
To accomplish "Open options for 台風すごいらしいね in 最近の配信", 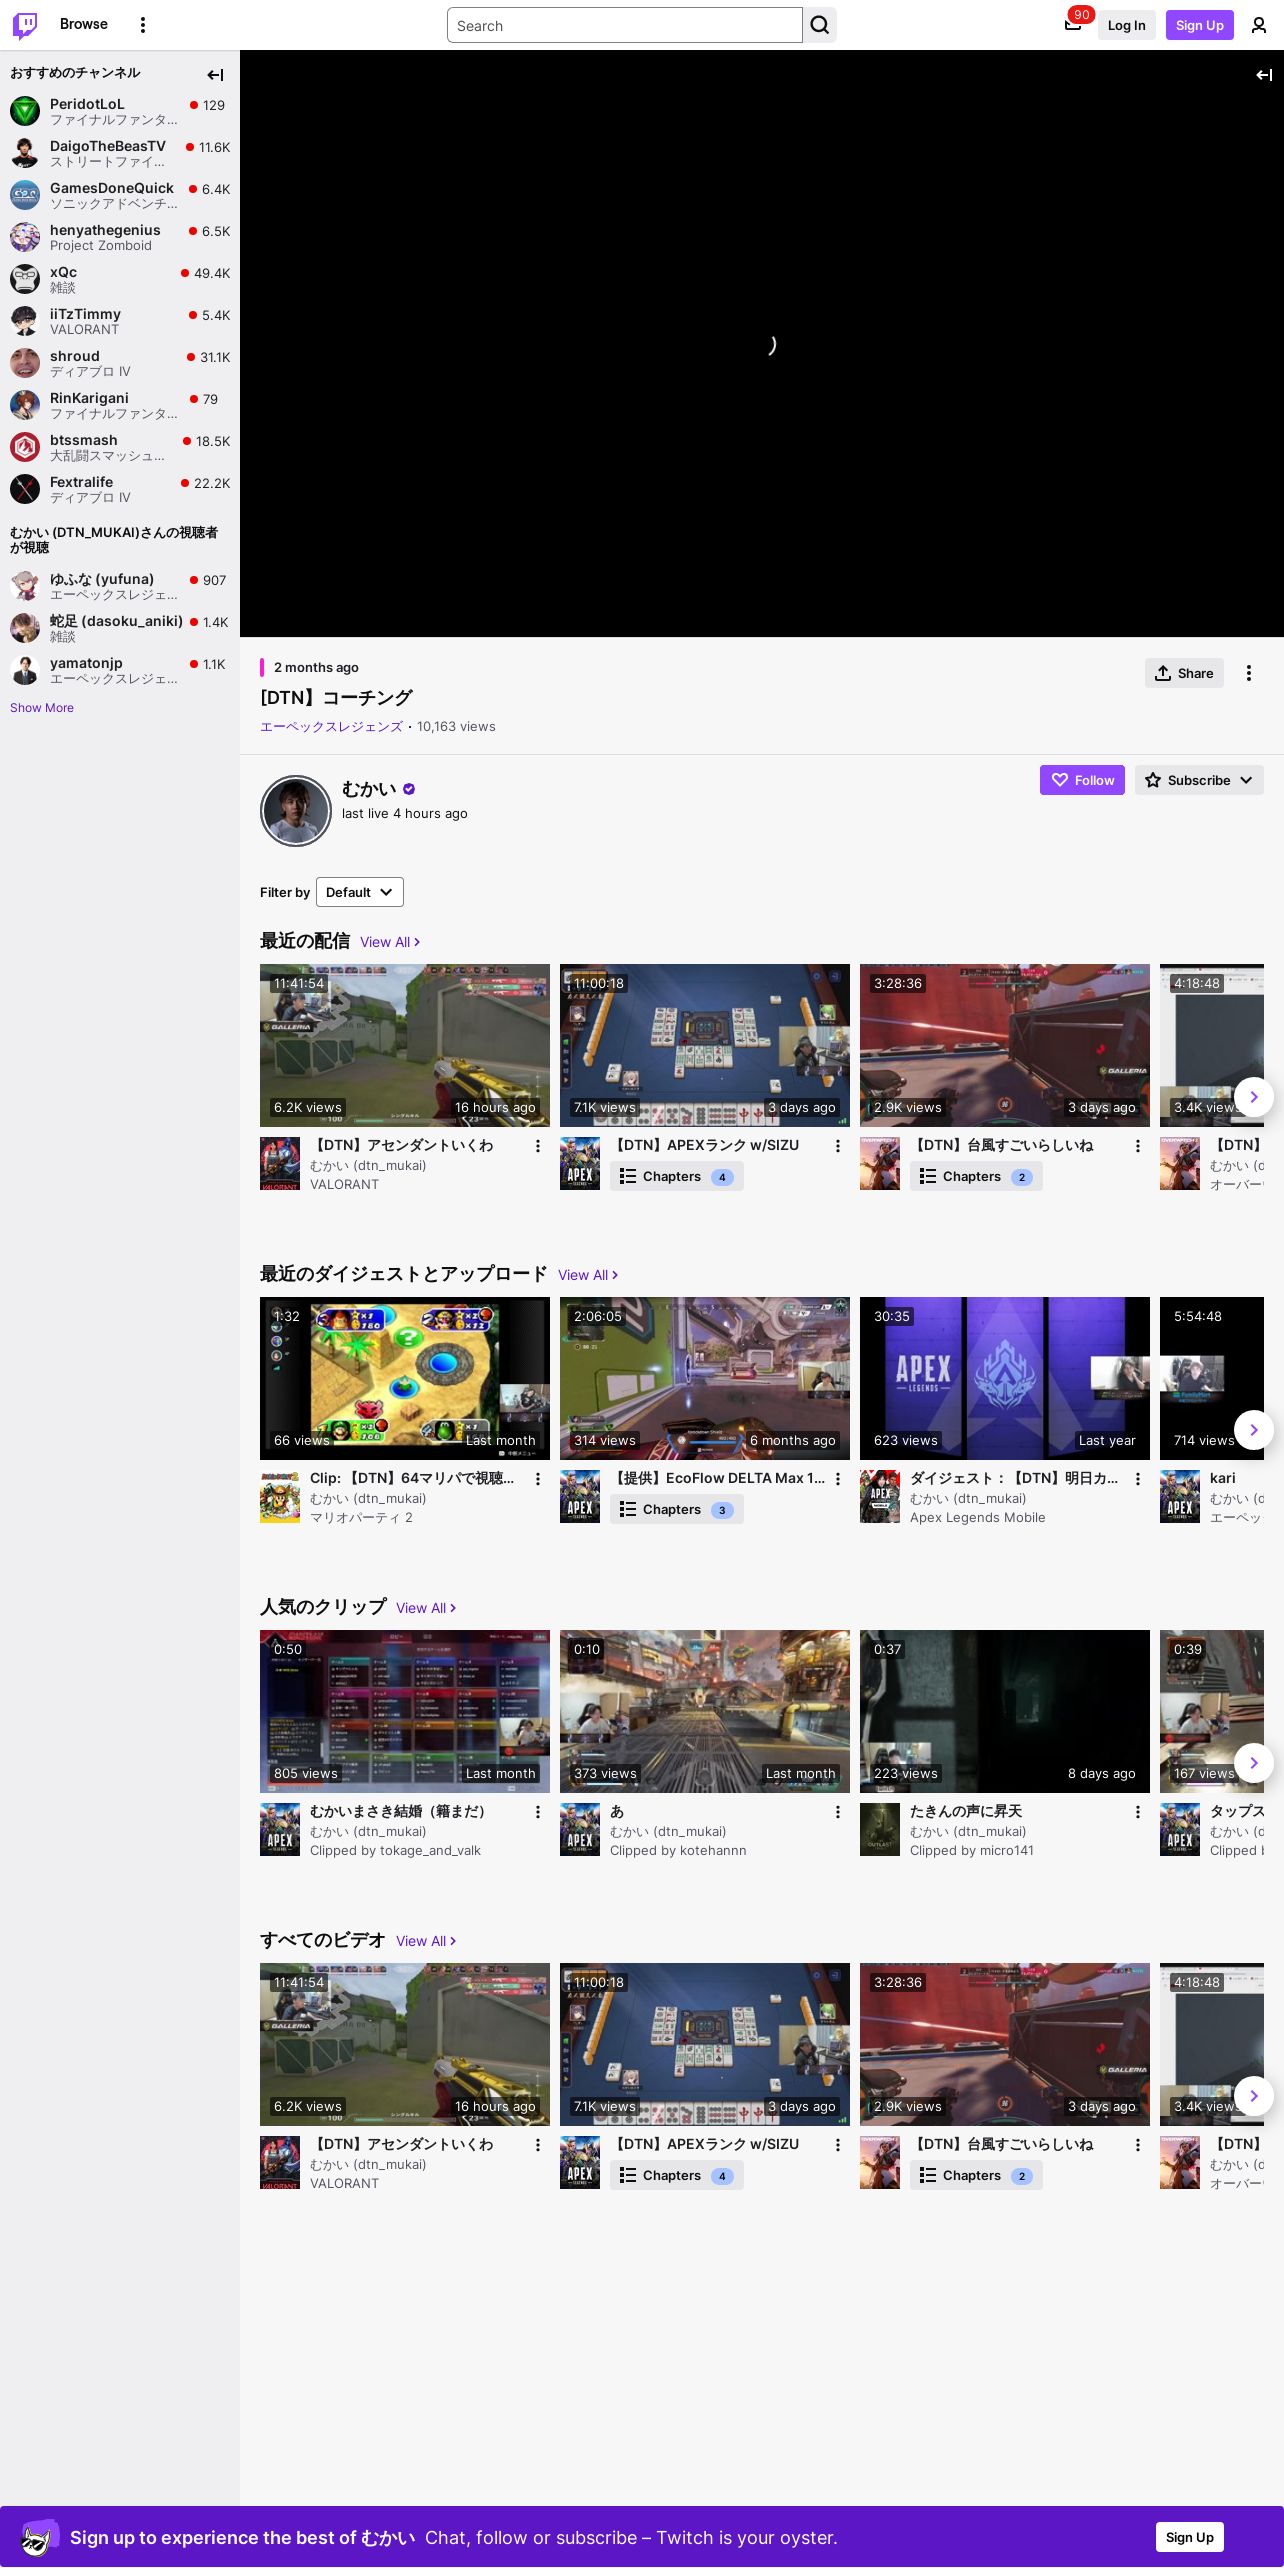I will pos(1137,1146).
